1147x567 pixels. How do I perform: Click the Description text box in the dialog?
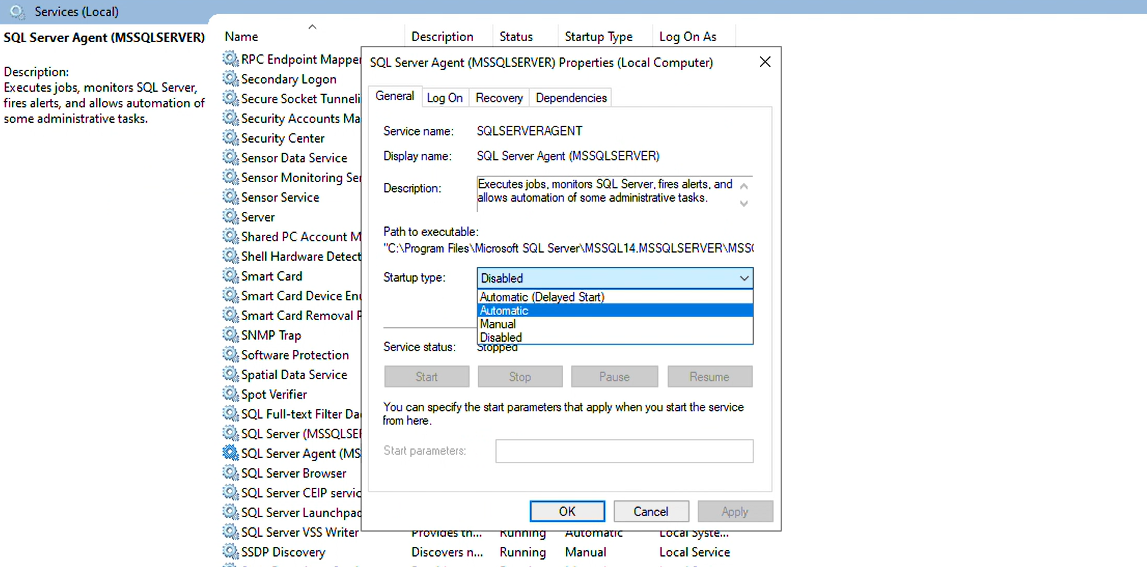(614, 193)
